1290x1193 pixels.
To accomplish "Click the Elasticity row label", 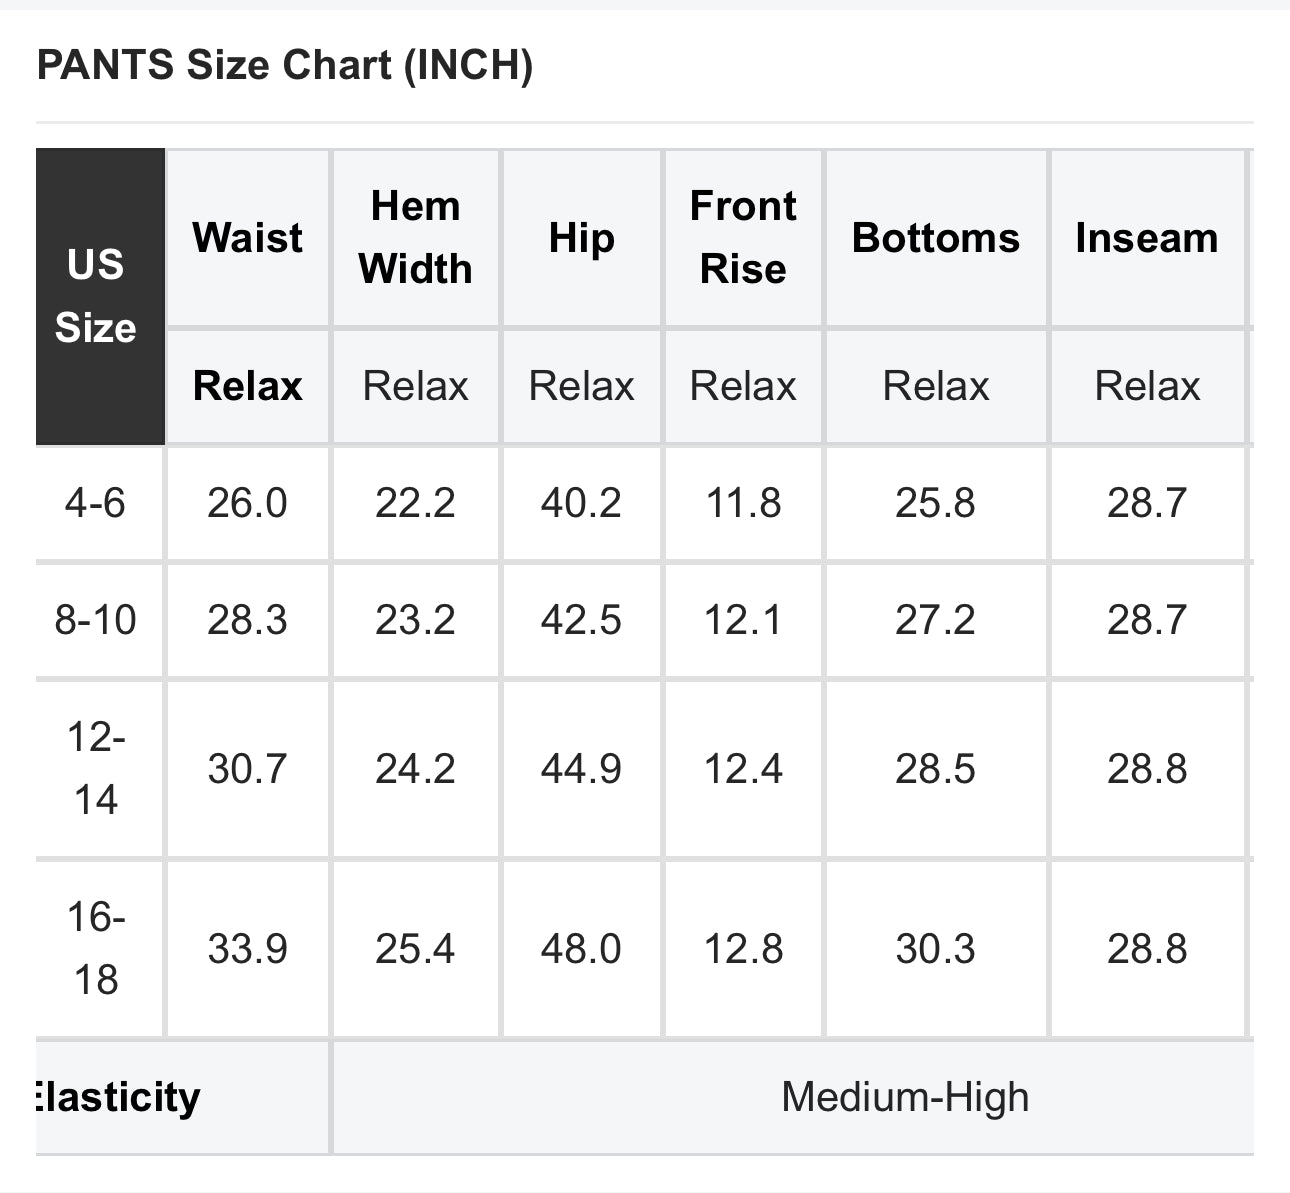I will point(118,1097).
